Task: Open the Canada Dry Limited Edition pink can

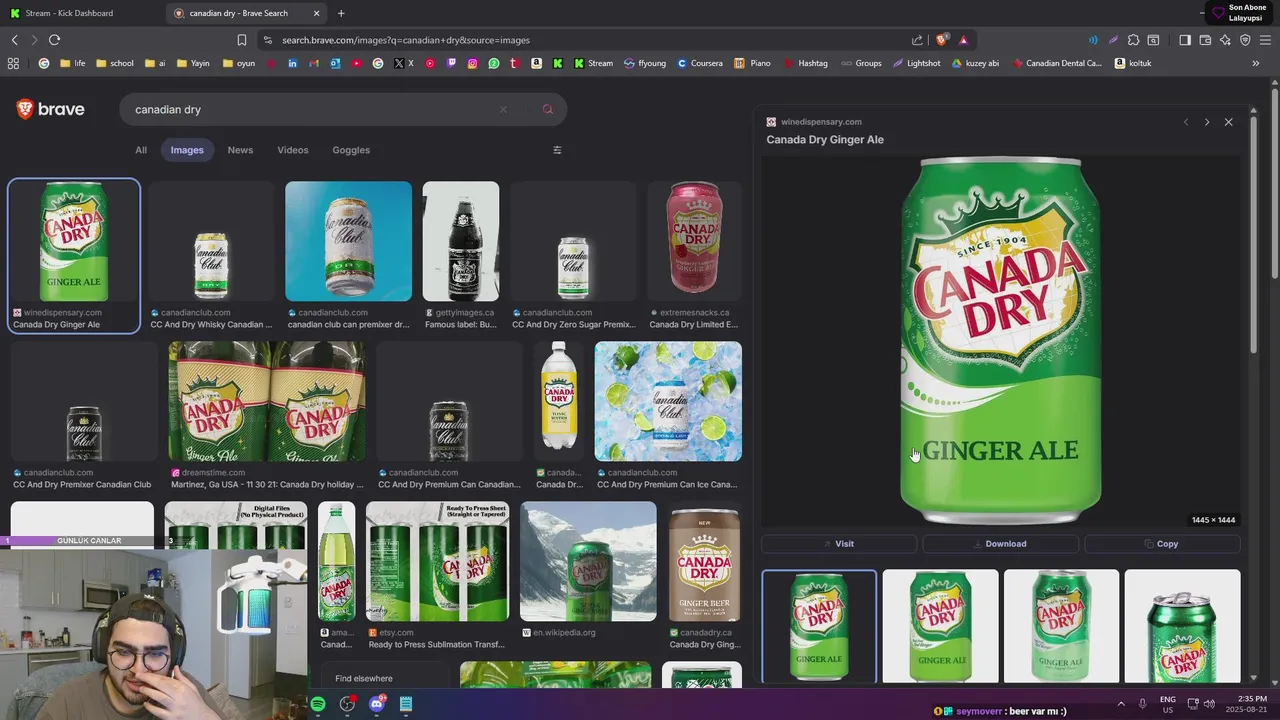Action: click(x=694, y=241)
